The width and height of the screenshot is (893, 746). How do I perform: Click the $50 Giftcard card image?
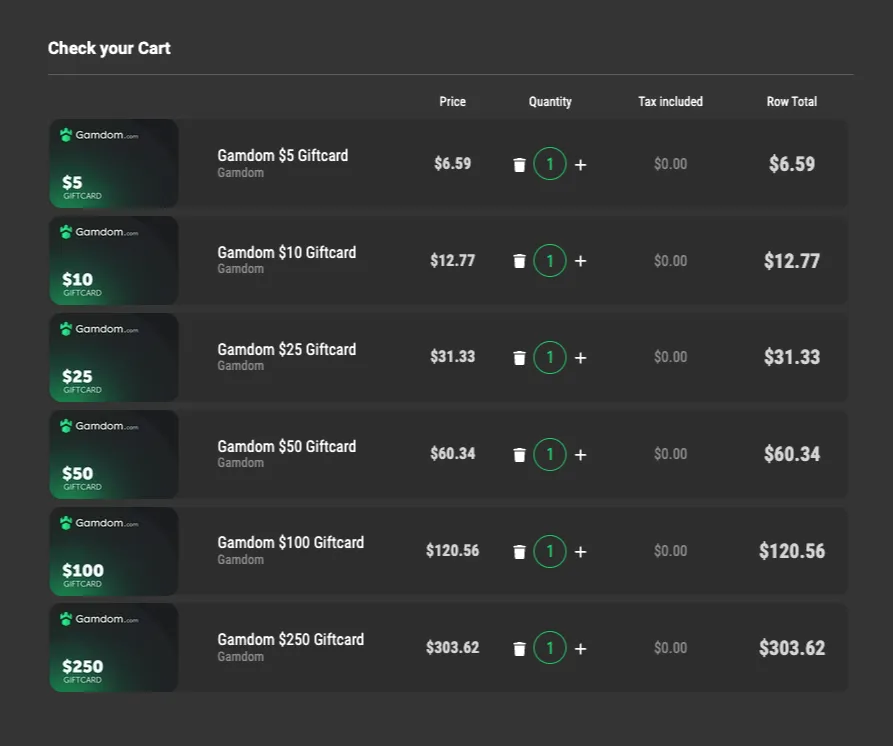pos(113,454)
